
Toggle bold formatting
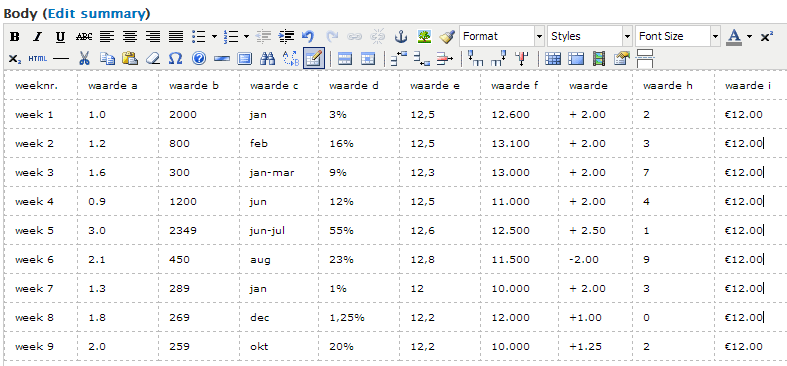15,37
